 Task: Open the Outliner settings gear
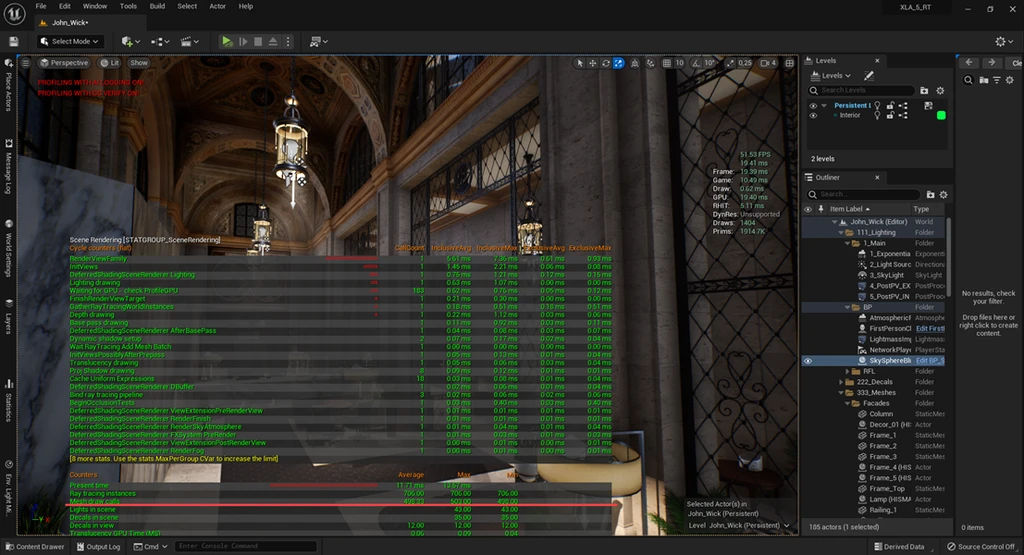[x=943, y=194]
